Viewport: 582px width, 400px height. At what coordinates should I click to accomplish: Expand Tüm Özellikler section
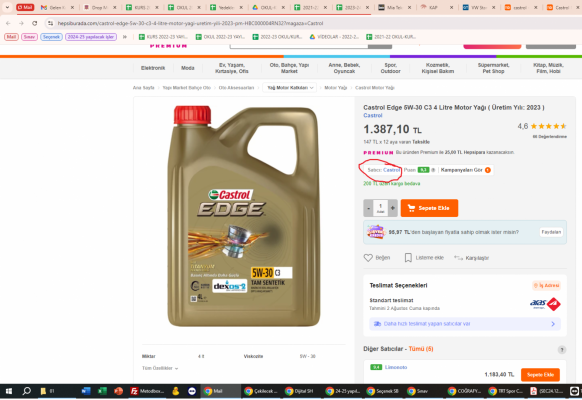tap(160, 368)
